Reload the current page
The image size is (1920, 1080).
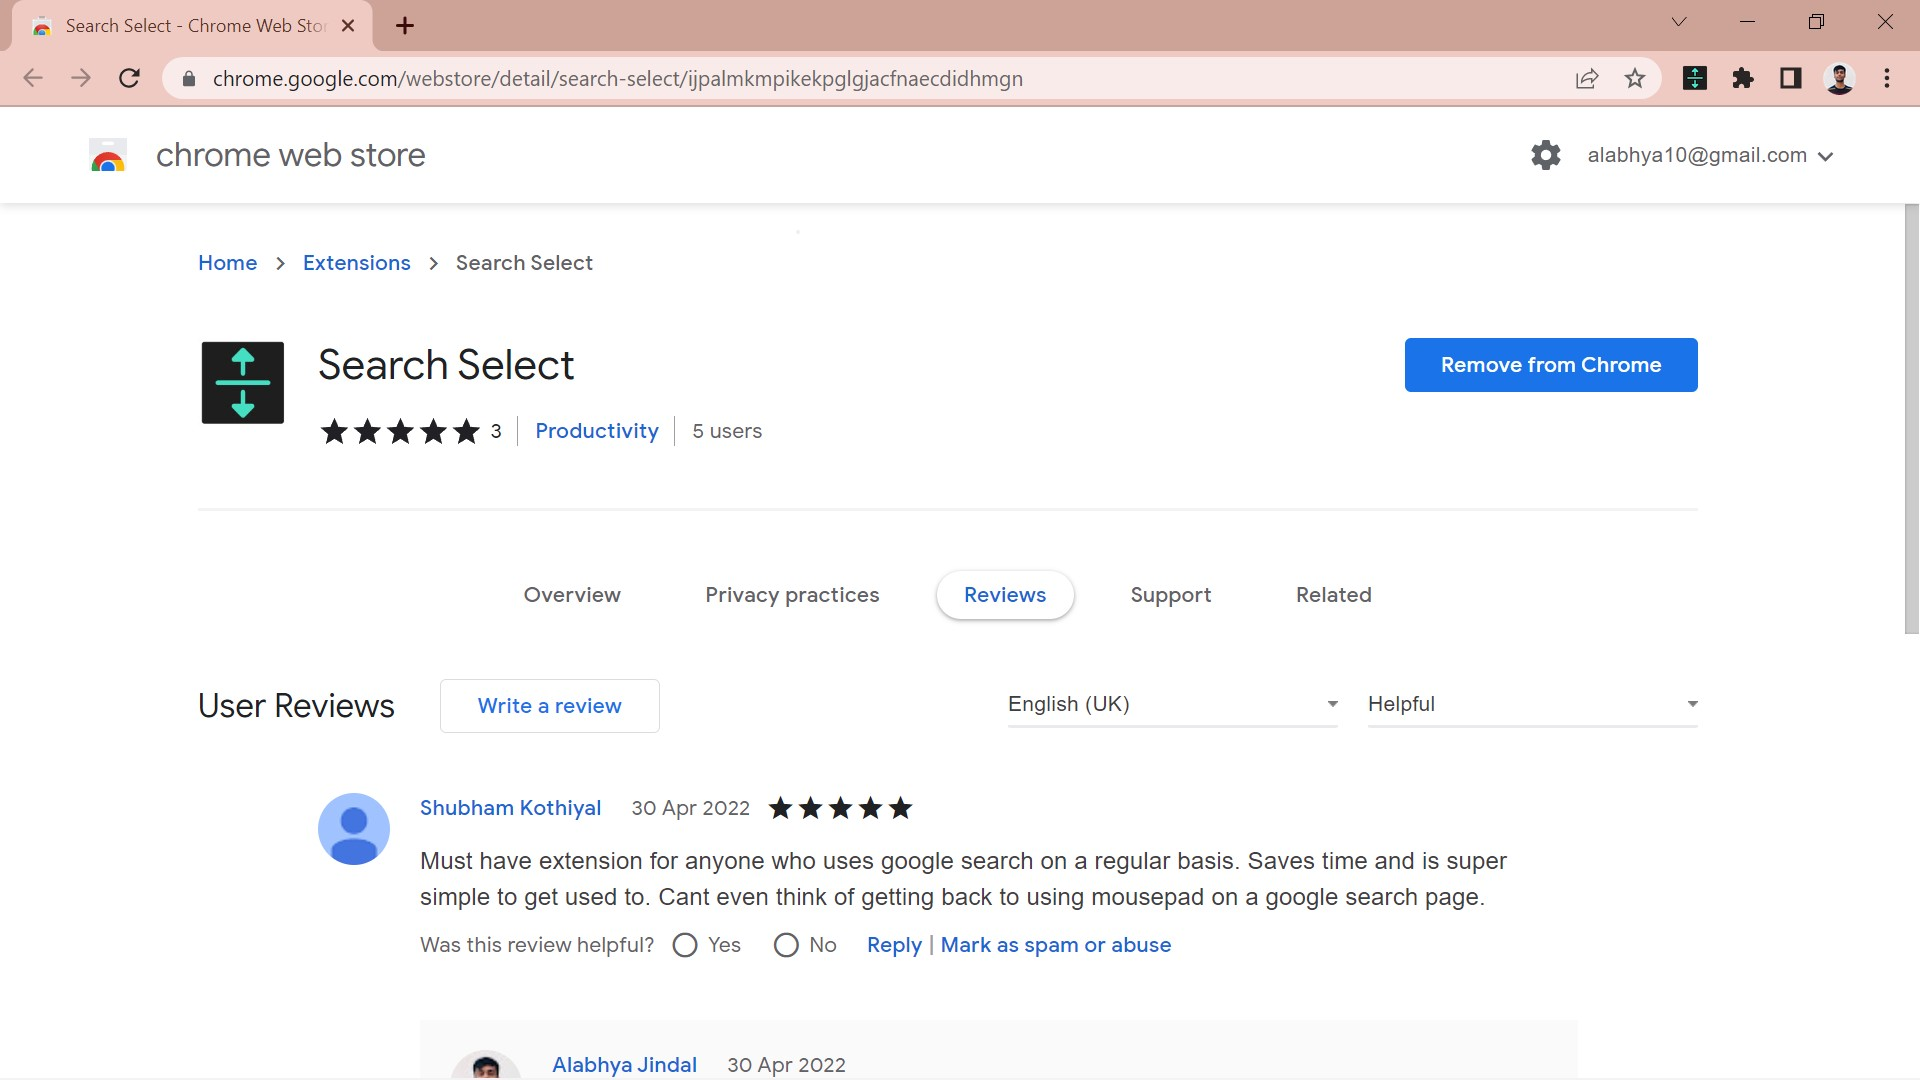[x=129, y=78]
